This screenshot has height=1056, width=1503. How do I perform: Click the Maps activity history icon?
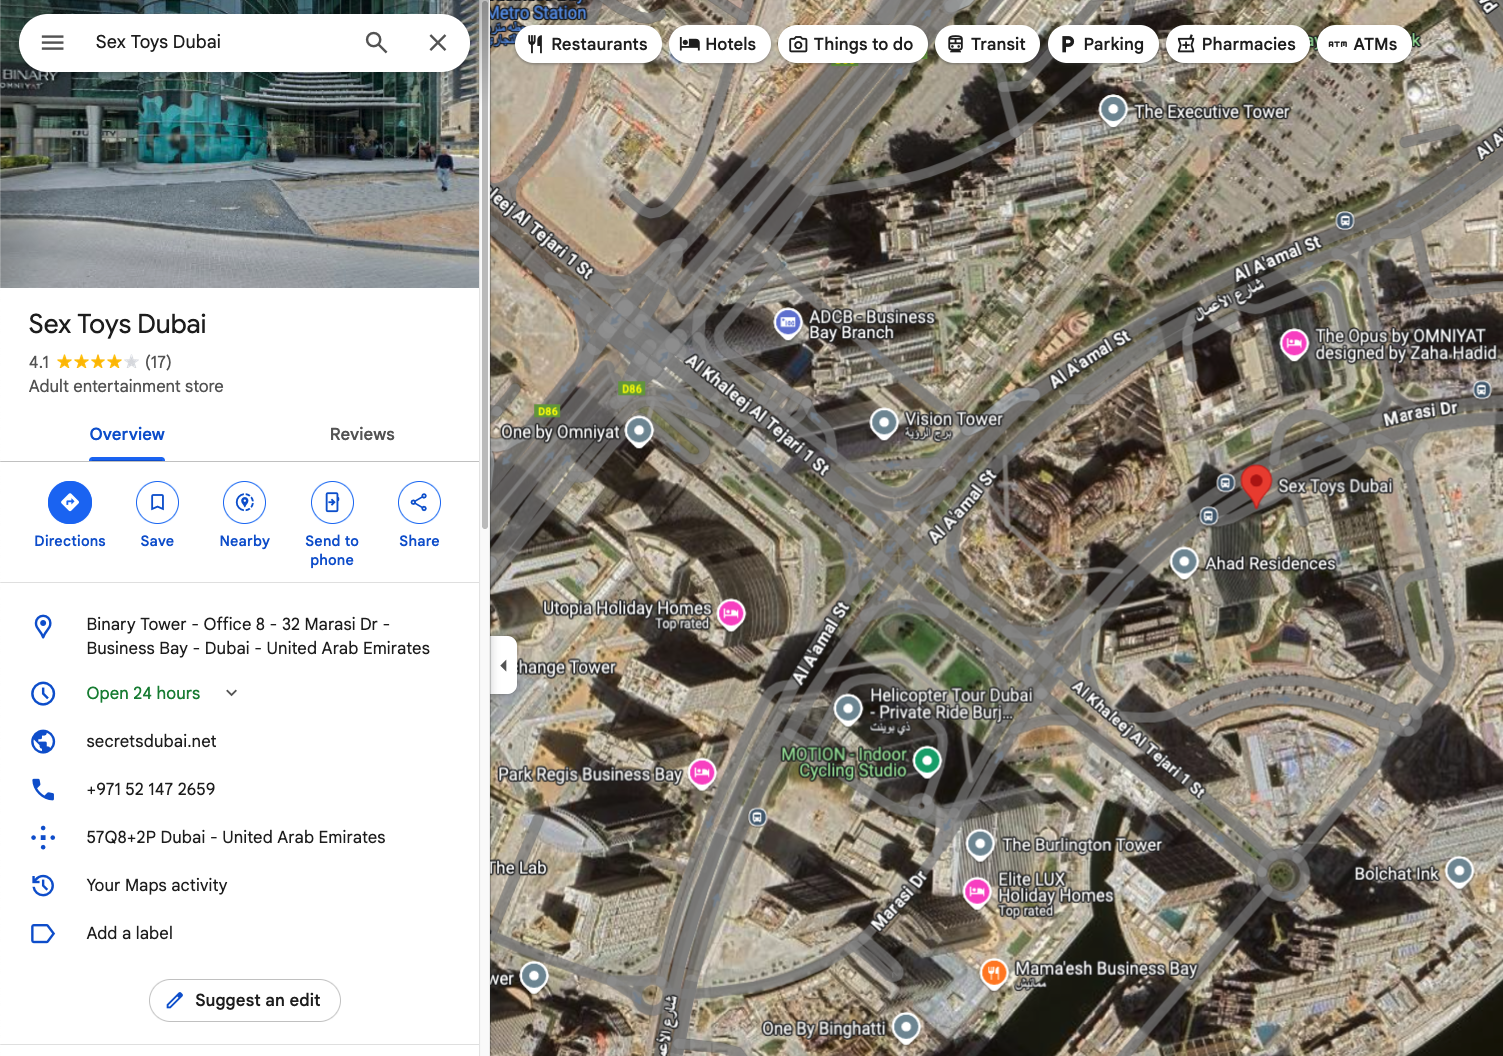(43, 885)
